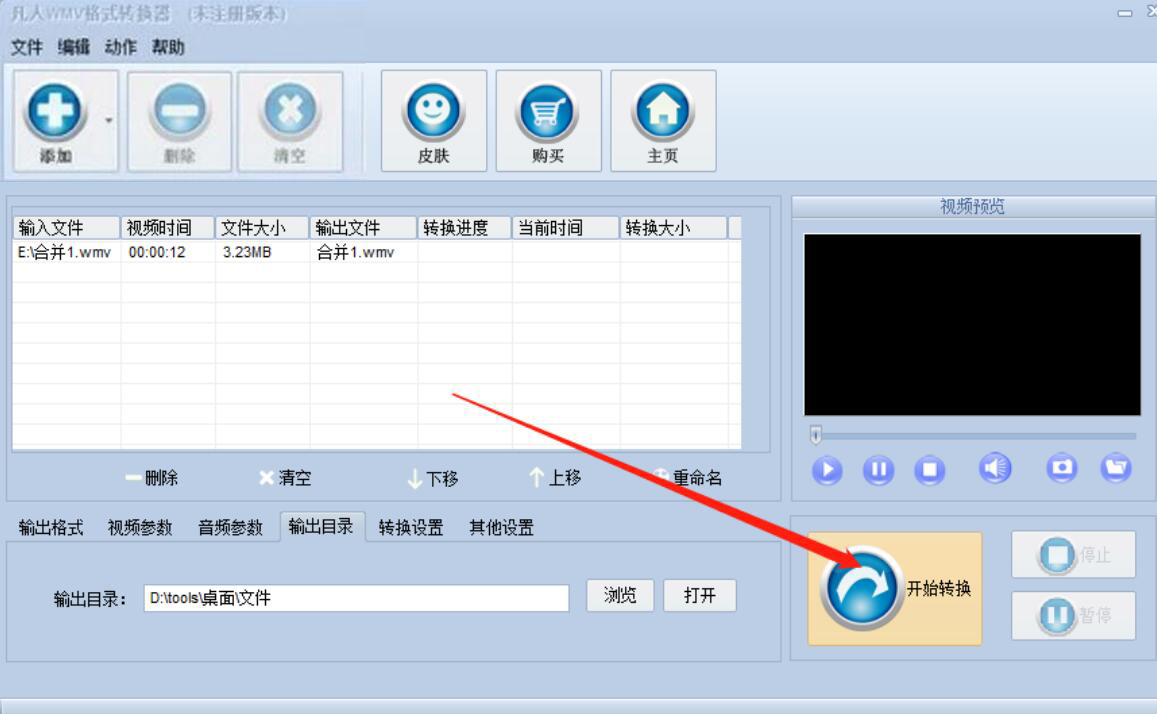Click the 转换进度 column header
This screenshot has height=714, width=1157.
click(465, 228)
